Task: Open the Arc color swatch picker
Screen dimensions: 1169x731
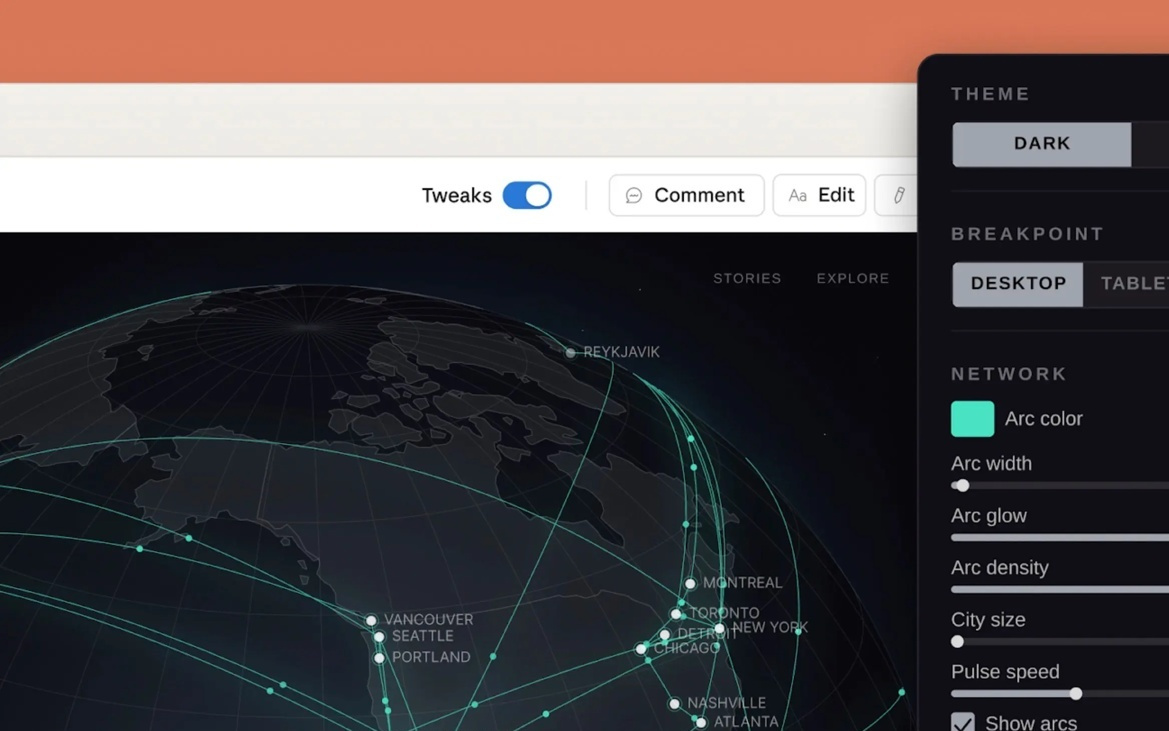Action: pos(972,419)
